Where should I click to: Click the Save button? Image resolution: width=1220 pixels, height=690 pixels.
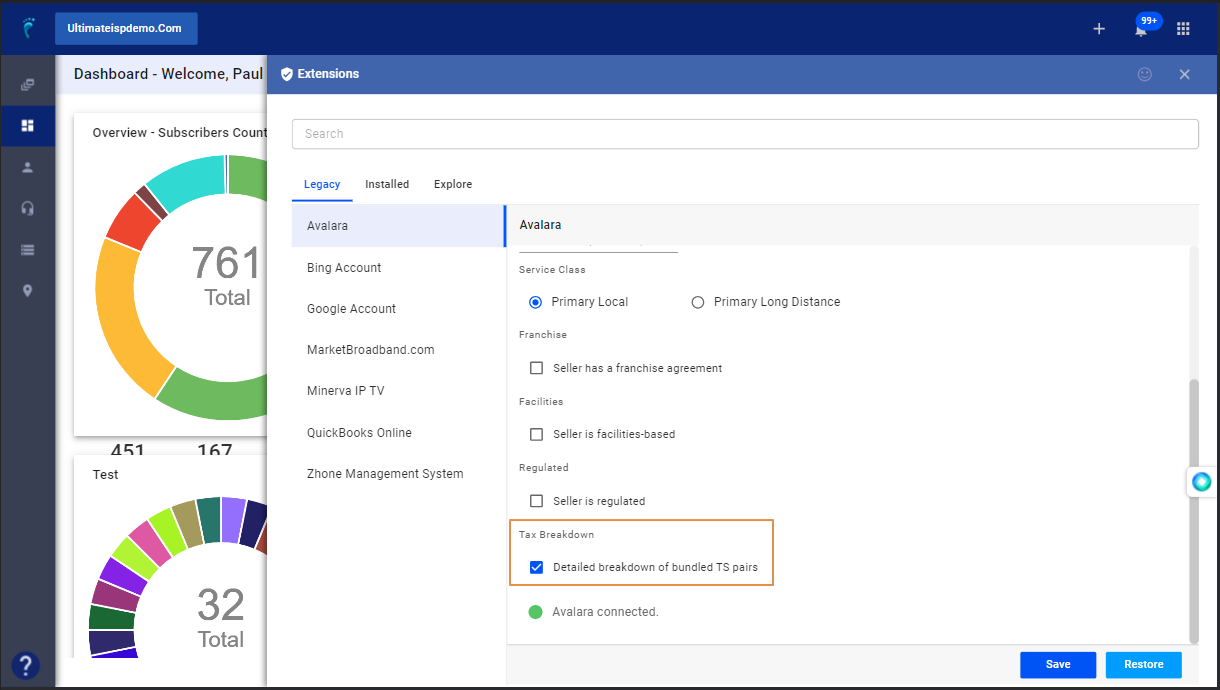[1058, 665]
